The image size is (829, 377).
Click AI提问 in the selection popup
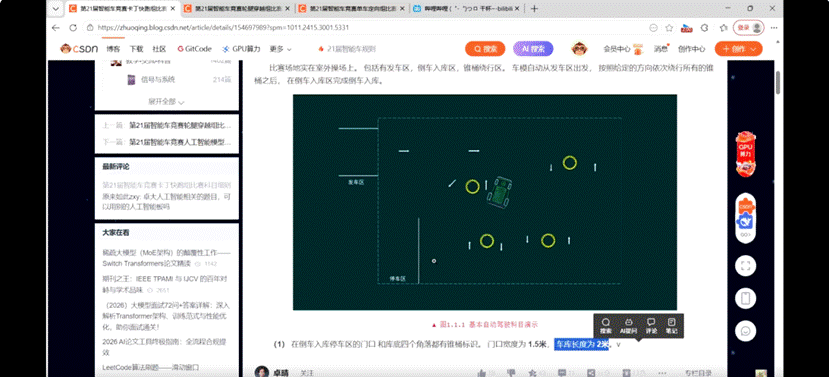pos(629,326)
